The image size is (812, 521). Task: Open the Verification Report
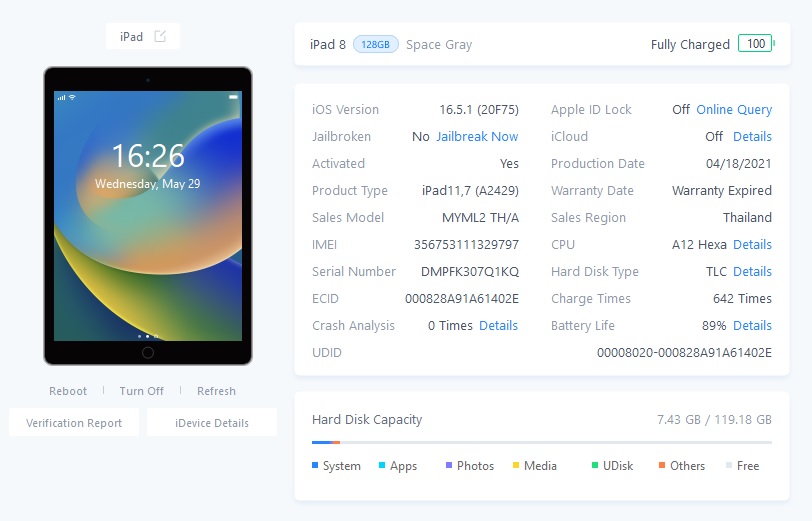[74, 423]
